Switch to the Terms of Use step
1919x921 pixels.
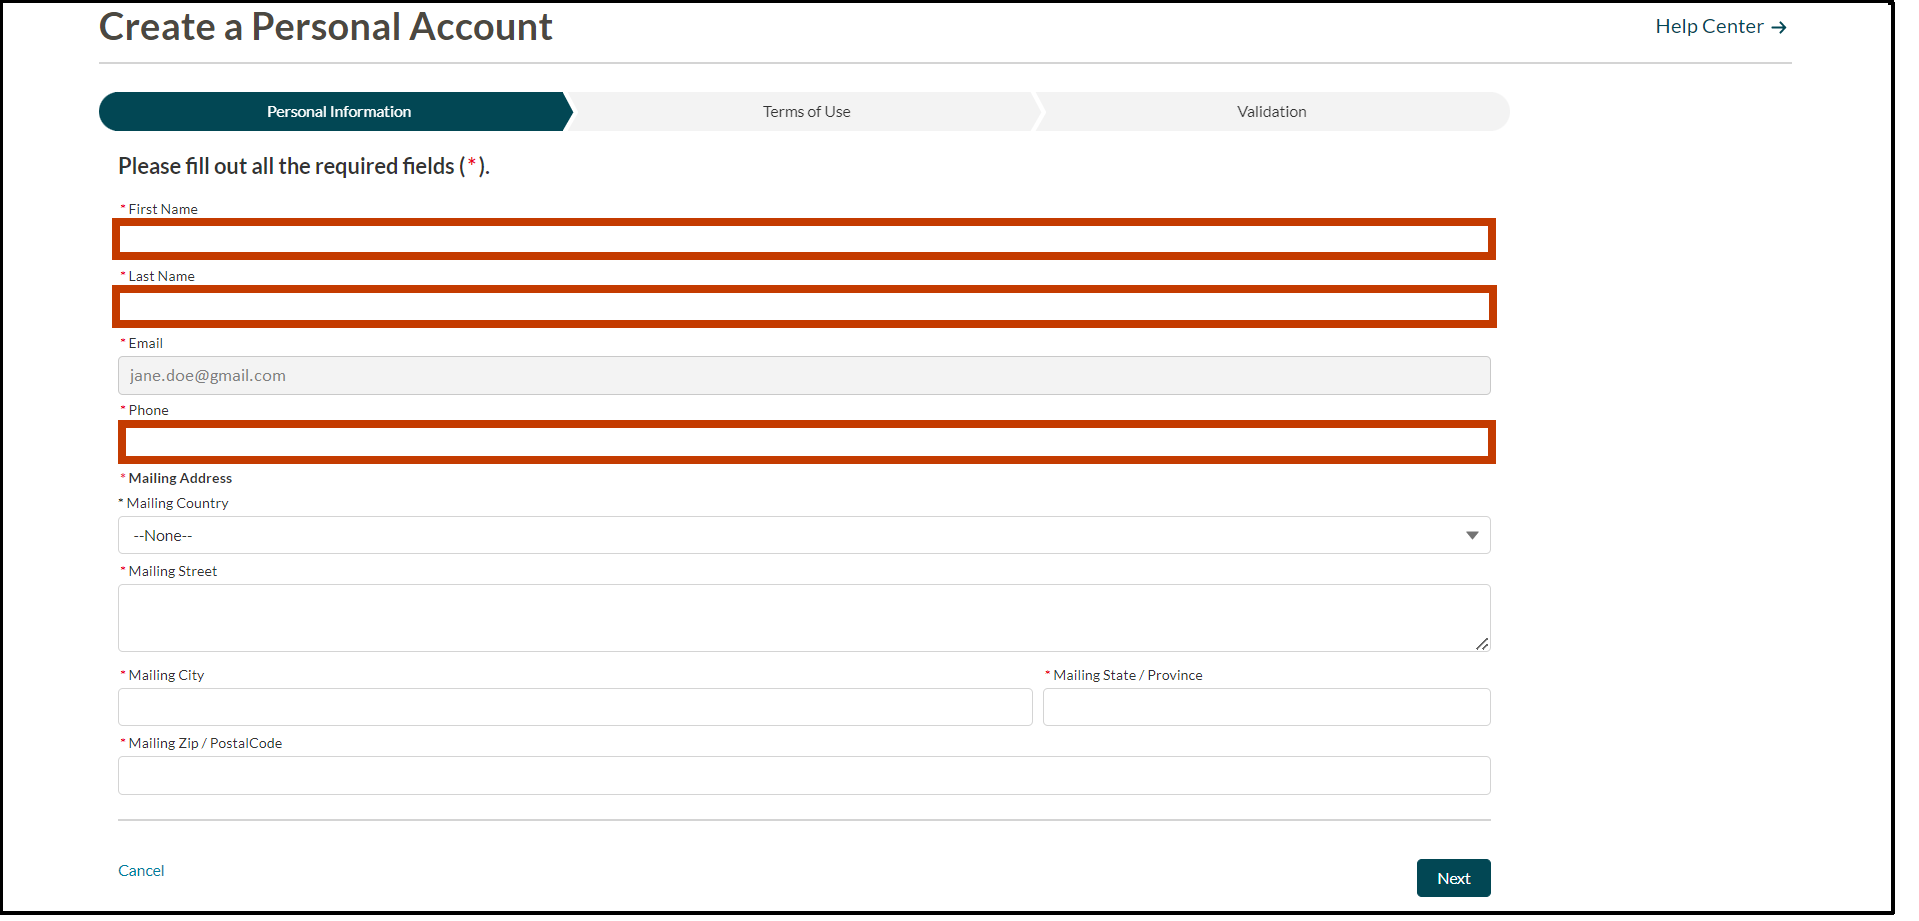click(x=806, y=111)
